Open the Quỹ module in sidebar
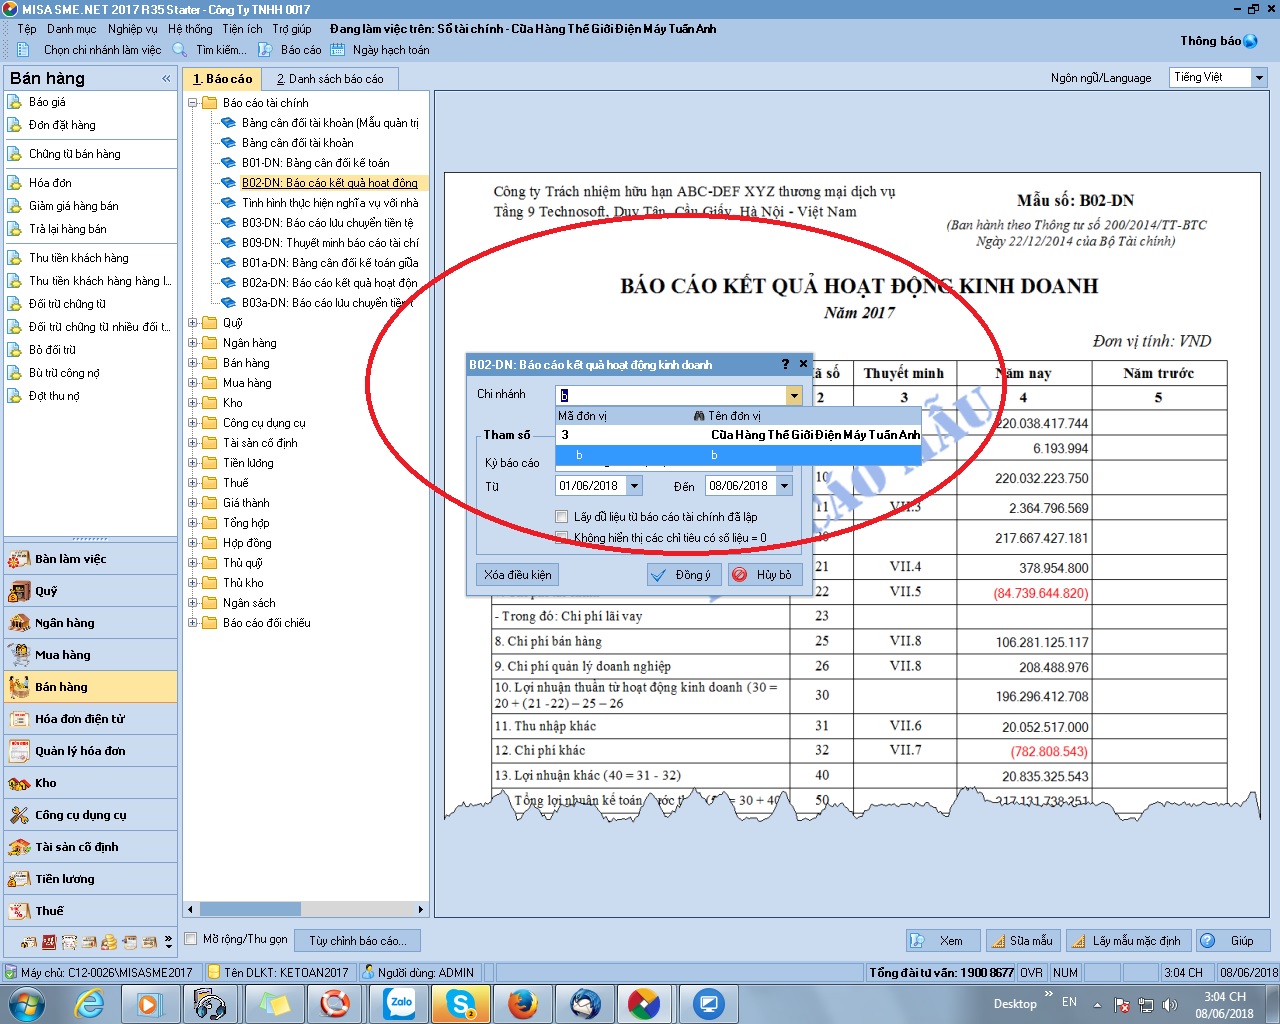 tap(91, 591)
